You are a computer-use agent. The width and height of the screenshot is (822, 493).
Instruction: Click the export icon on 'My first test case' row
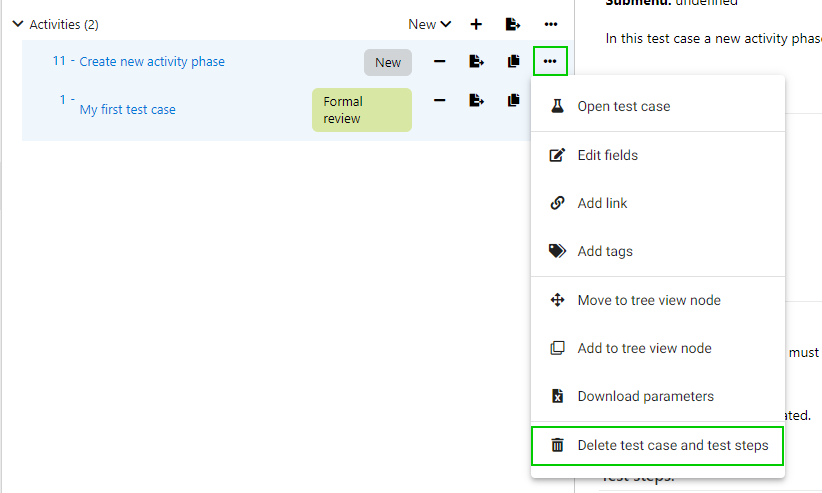pos(476,100)
